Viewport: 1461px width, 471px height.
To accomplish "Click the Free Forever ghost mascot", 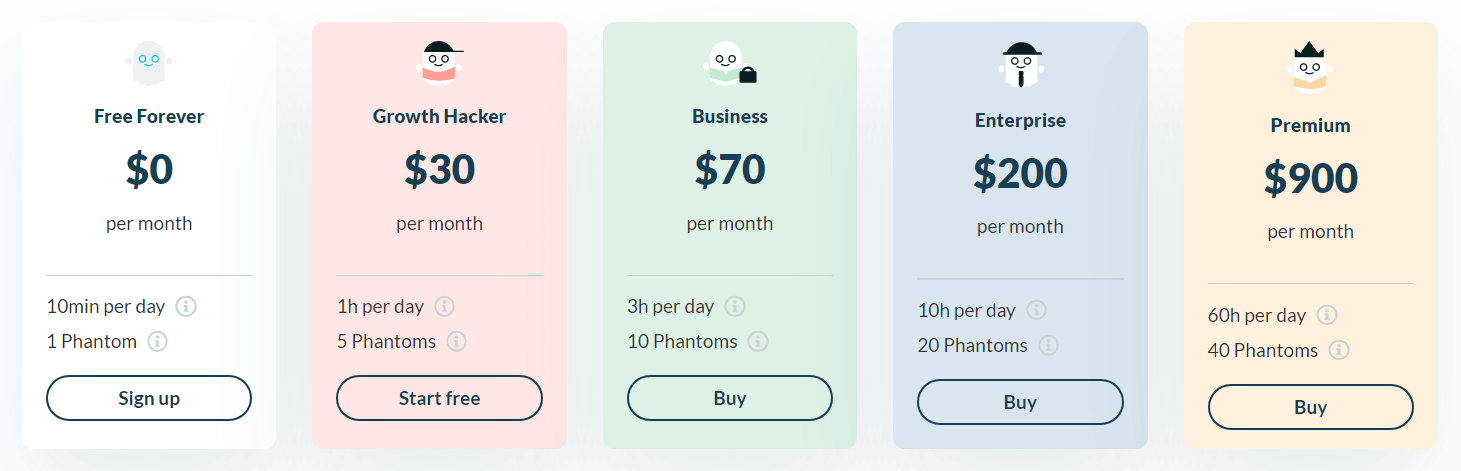I will point(149,62).
